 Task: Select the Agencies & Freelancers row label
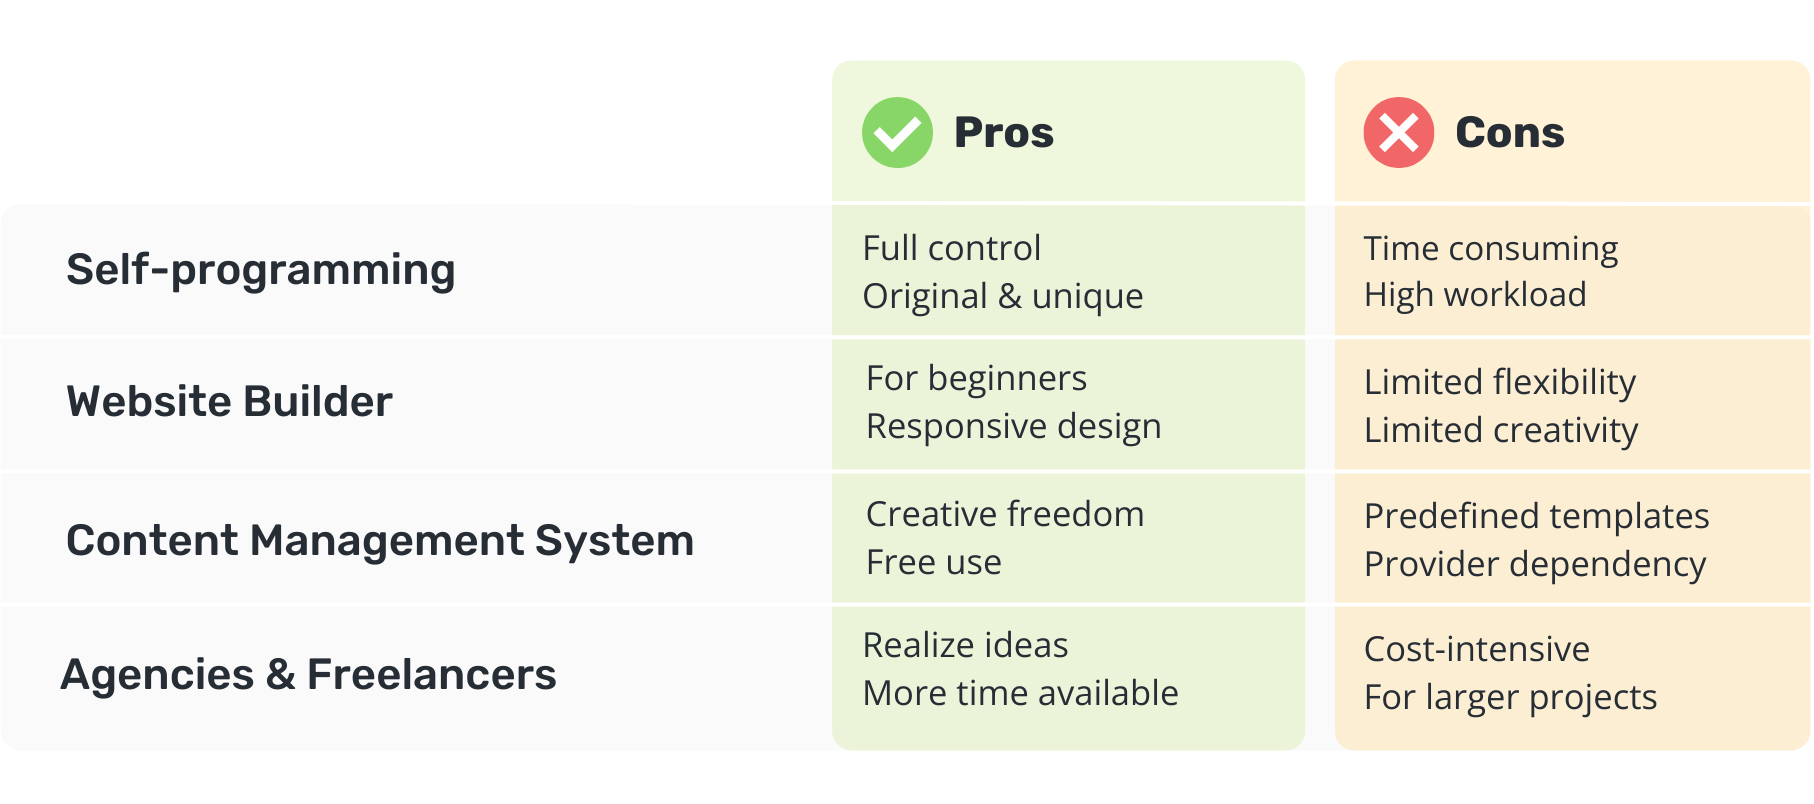point(308,674)
